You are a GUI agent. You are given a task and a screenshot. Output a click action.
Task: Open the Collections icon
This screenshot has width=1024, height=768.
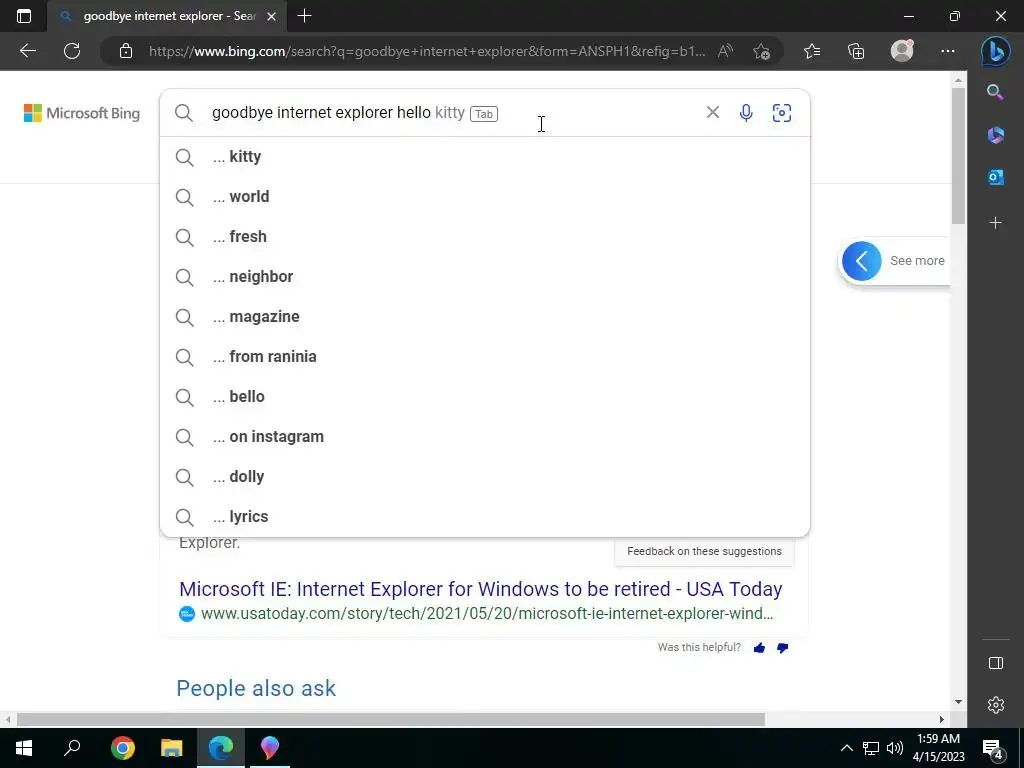coord(856,51)
